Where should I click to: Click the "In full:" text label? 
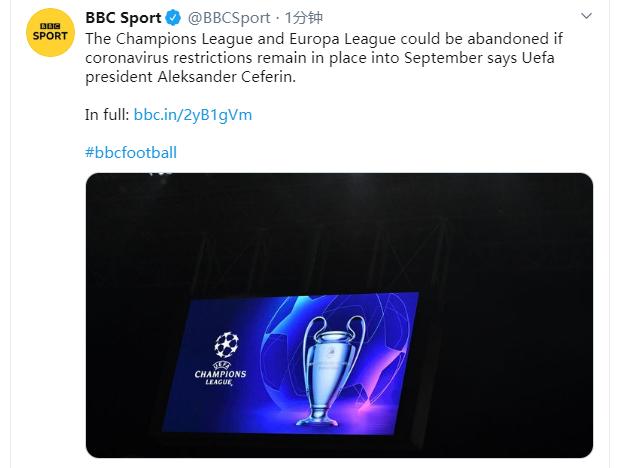point(107,115)
